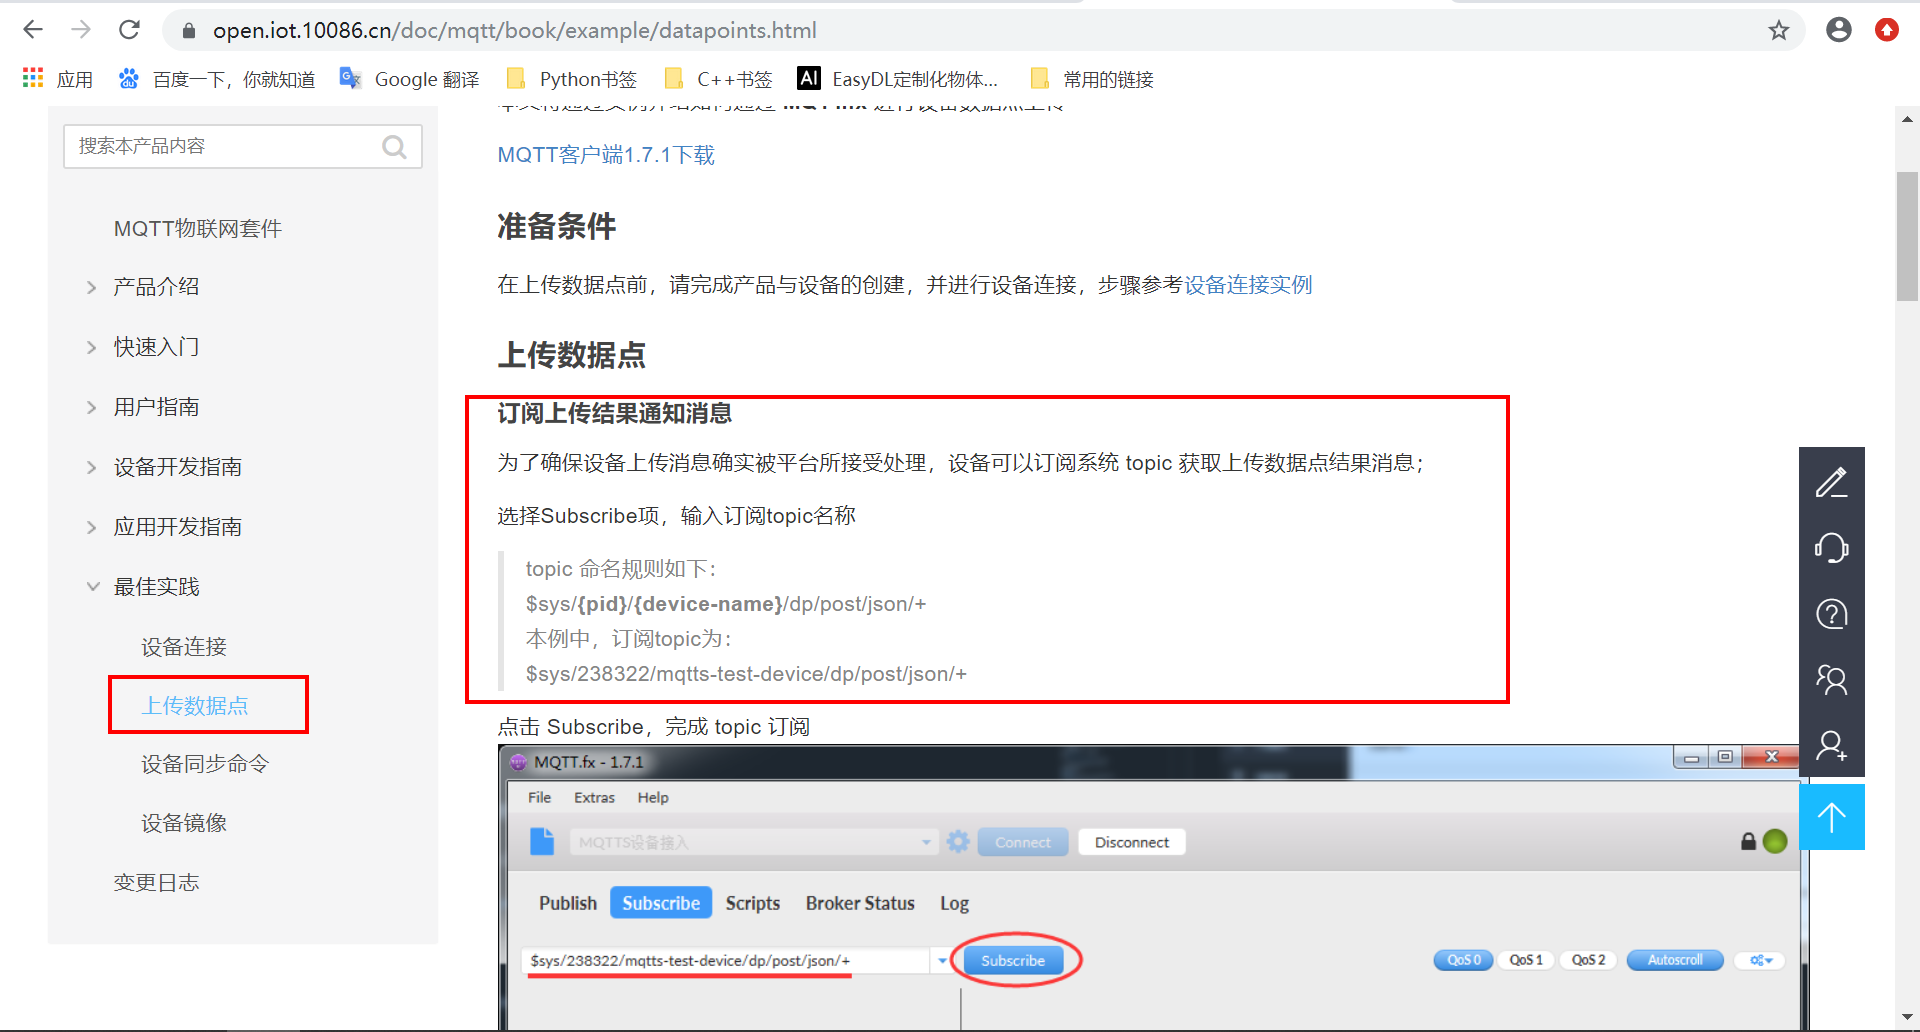Screen dimensions: 1920x1032
Task: Open the 设备镜像 sidebar page
Action: coord(184,823)
